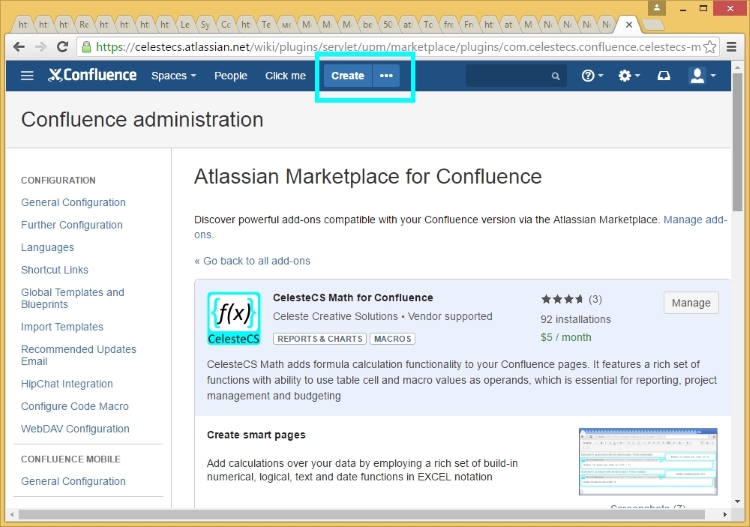Click the search magnifier icon
Screen dimensions: 750x527
555,76
